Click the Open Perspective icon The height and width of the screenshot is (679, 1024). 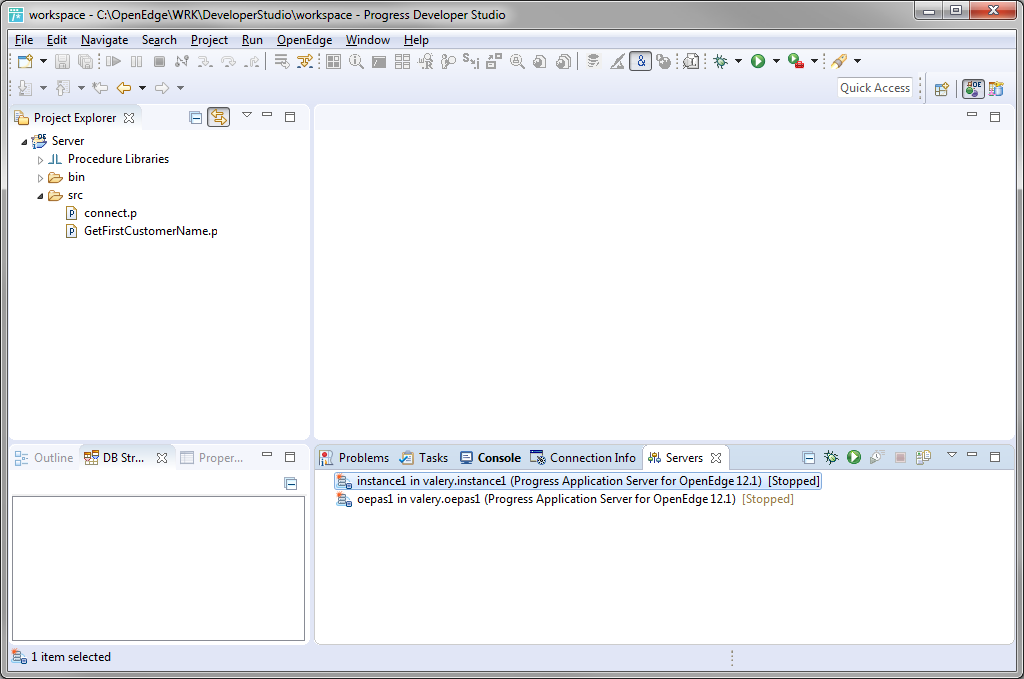point(941,89)
